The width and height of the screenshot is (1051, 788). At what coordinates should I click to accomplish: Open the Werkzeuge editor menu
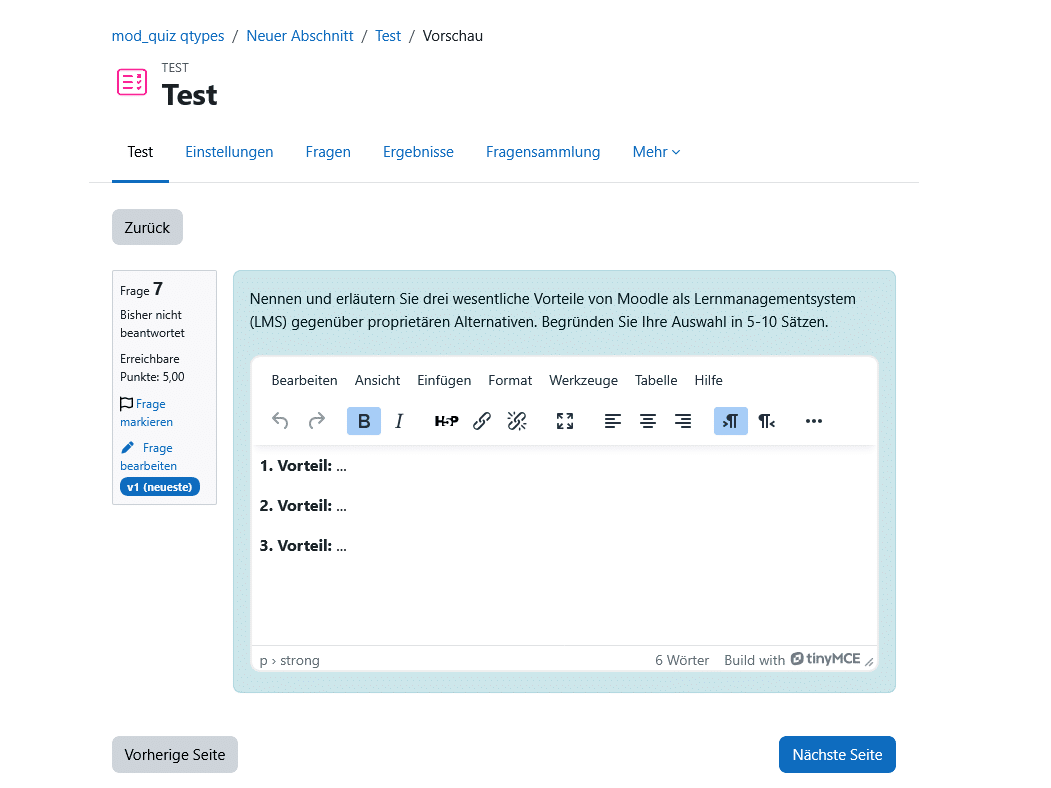[583, 381]
